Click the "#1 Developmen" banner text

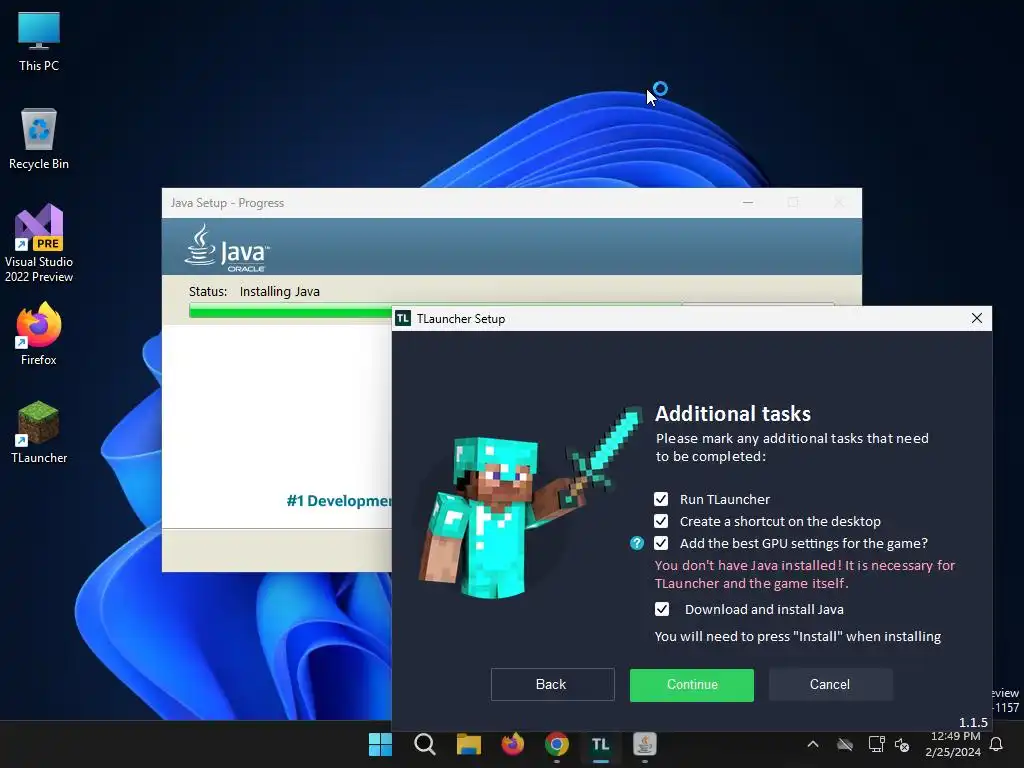[x=339, y=501]
